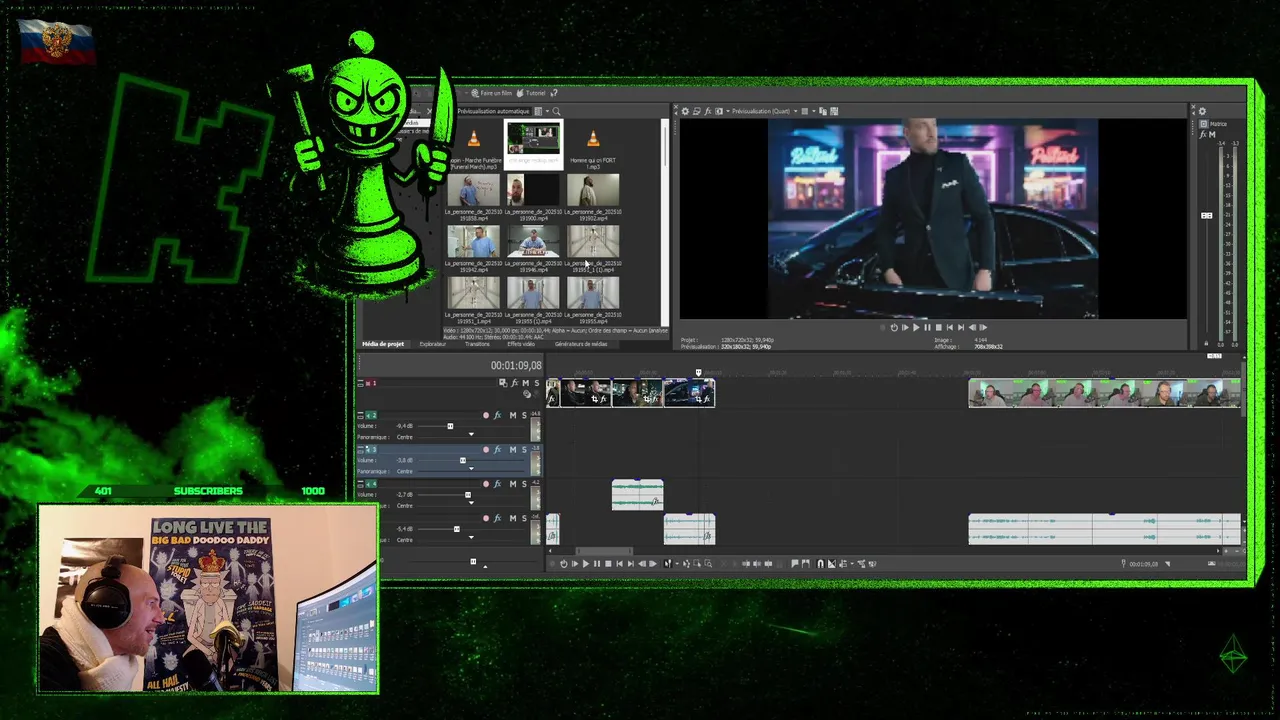Click preview on external monitor icon

697,111
